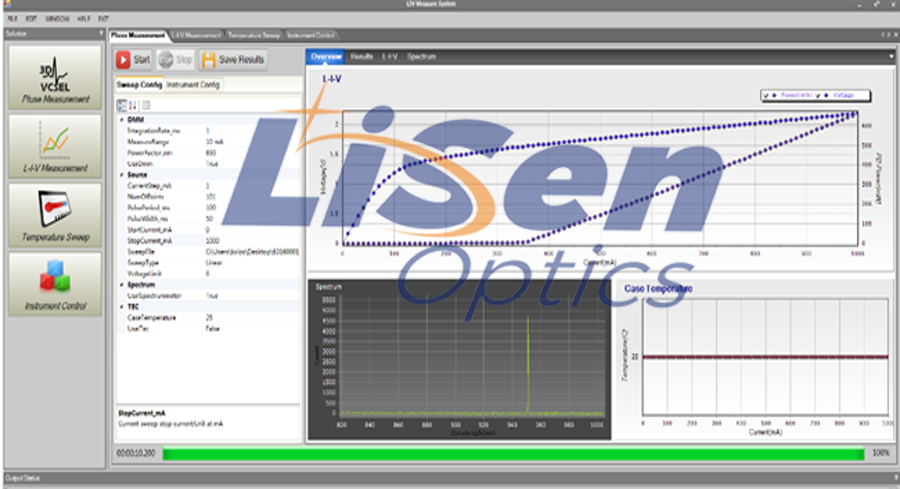900x489 pixels.
Task: Open the WINDOW menu
Action: point(57,18)
